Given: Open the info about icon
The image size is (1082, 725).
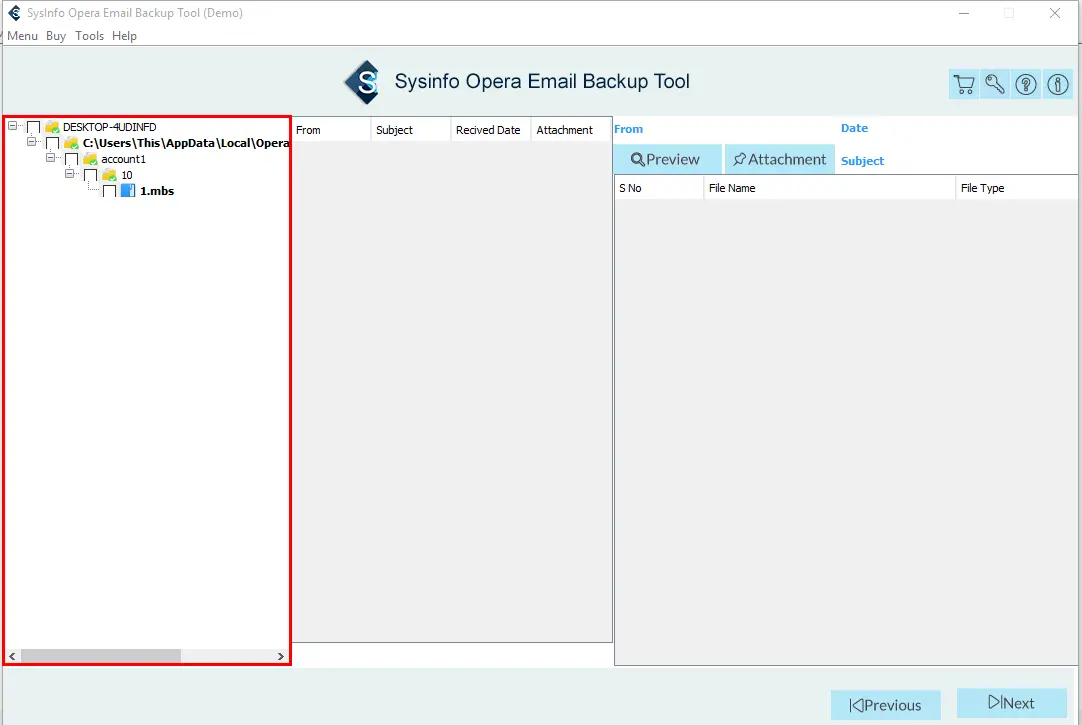Looking at the screenshot, I should [1058, 84].
